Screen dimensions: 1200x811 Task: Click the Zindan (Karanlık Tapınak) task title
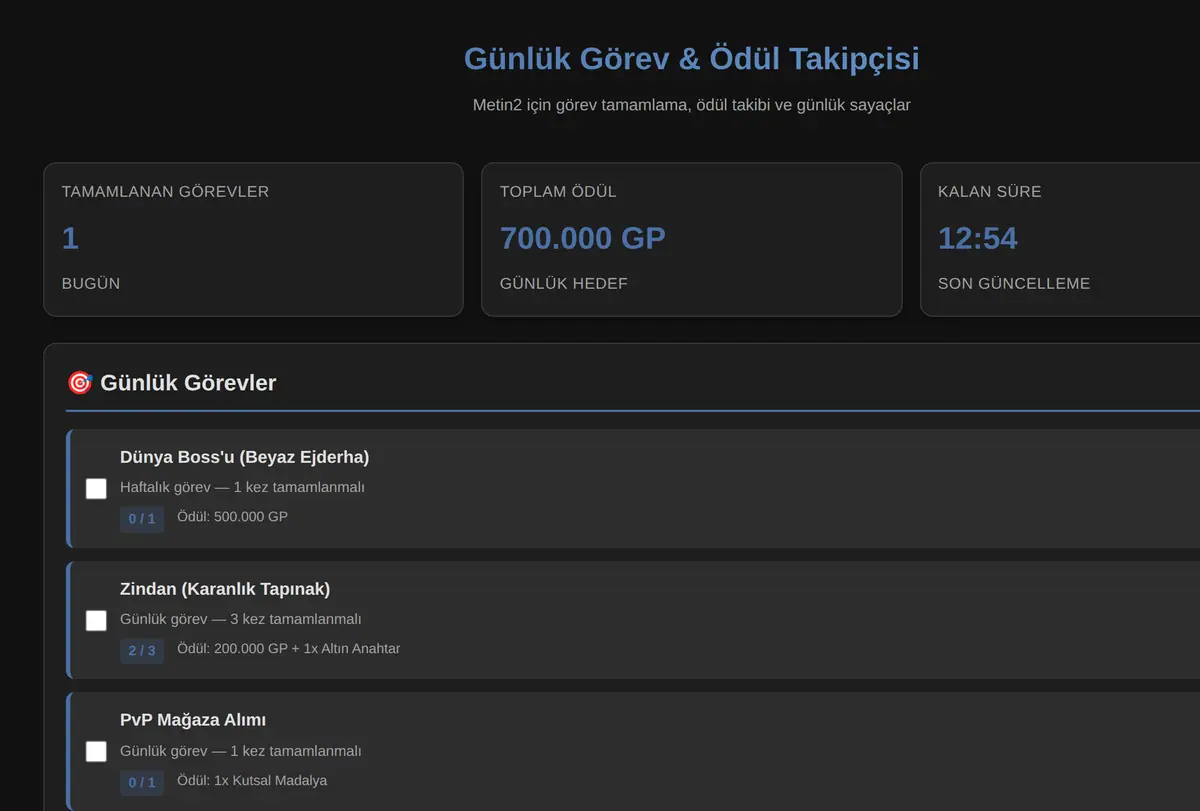[x=225, y=589]
